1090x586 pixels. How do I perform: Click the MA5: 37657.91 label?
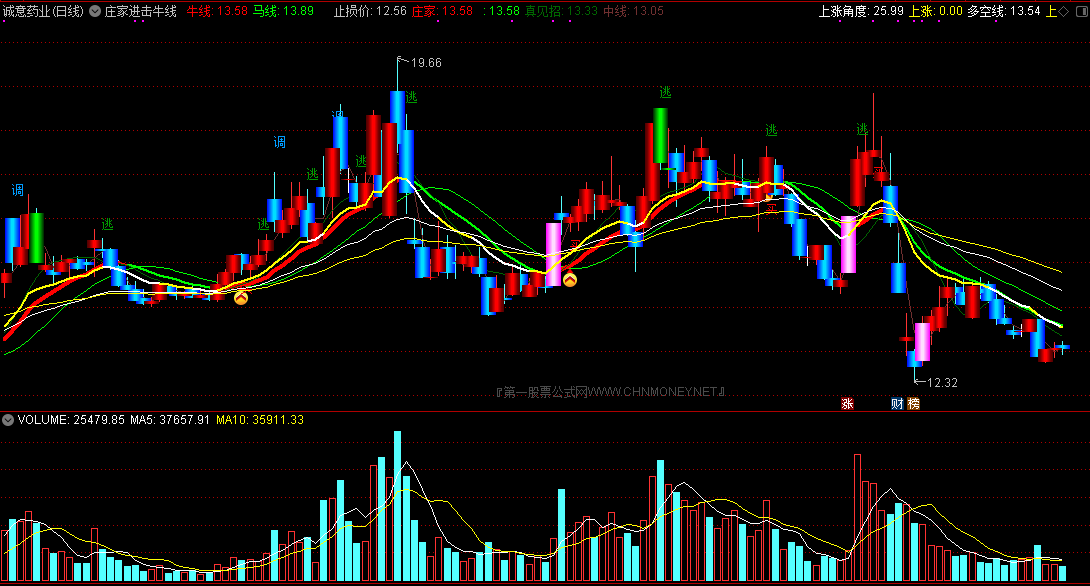(x=170, y=420)
